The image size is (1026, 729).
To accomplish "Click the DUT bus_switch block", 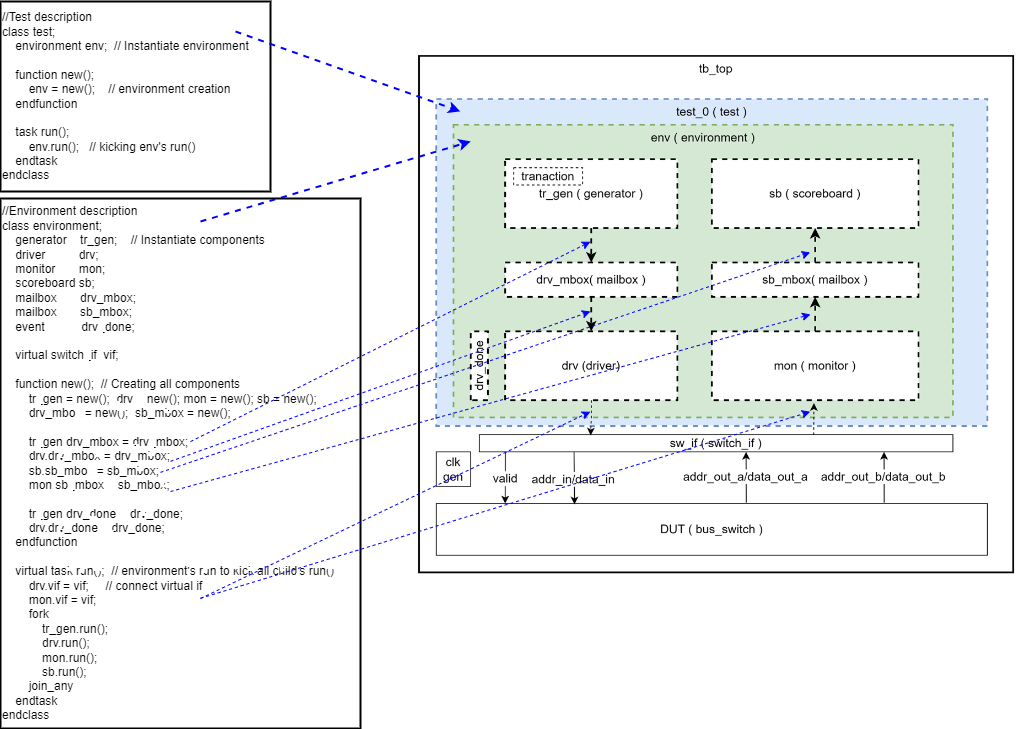I will pos(711,529).
